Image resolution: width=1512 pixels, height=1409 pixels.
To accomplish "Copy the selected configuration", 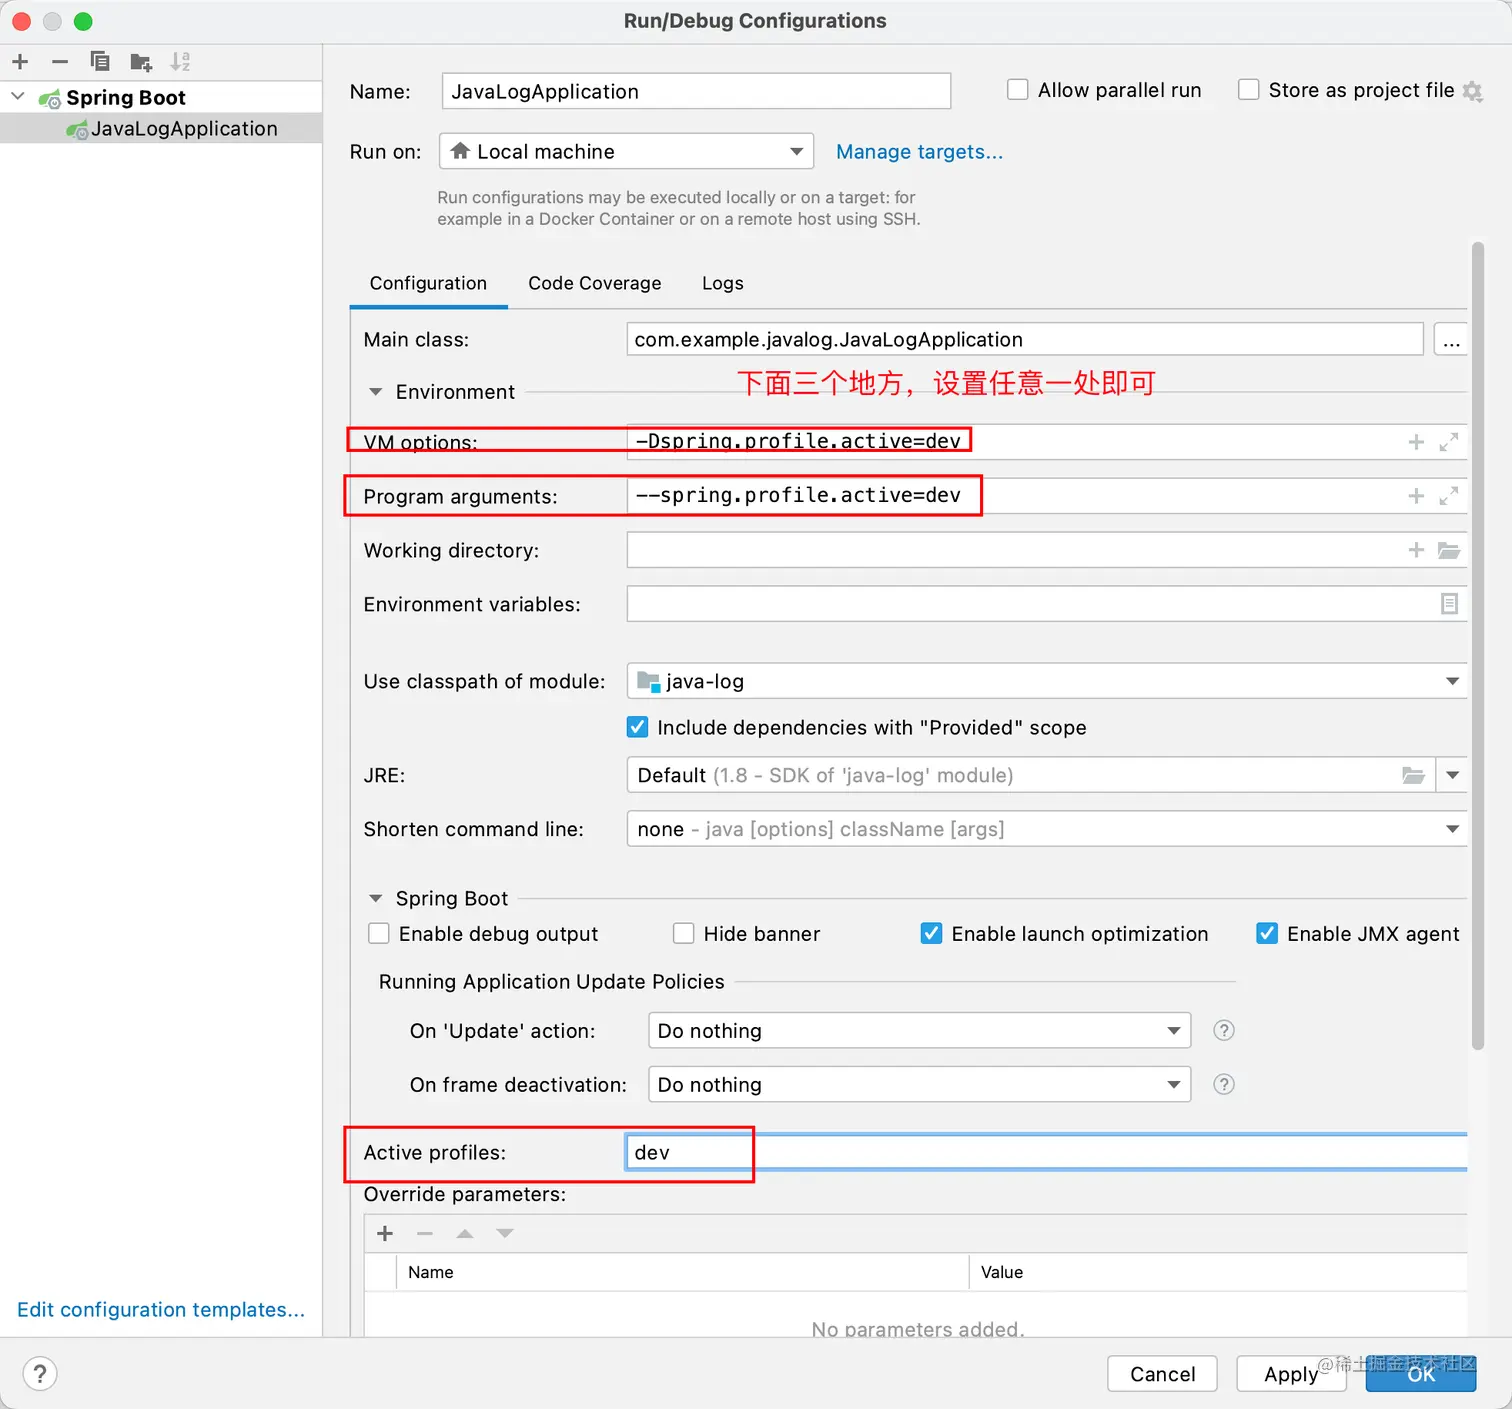I will pyautogui.click(x=100, y=62).
